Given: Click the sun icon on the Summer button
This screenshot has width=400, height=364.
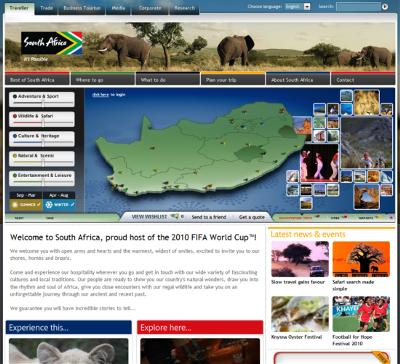Looking at the screenshot, I should coord(15,204).
